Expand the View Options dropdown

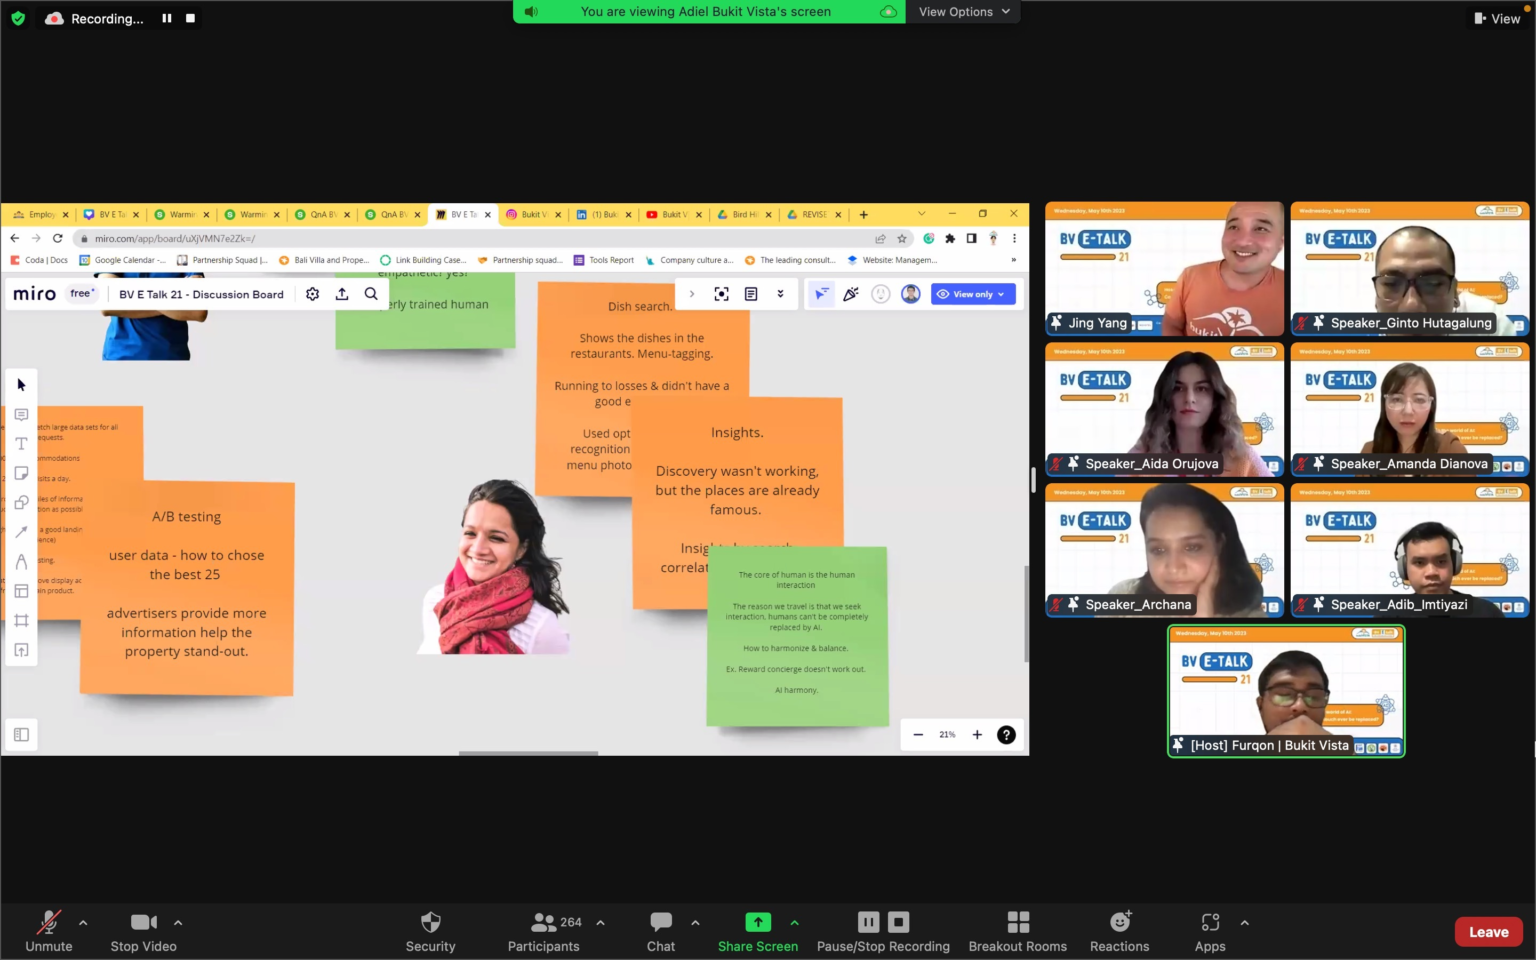964,12
